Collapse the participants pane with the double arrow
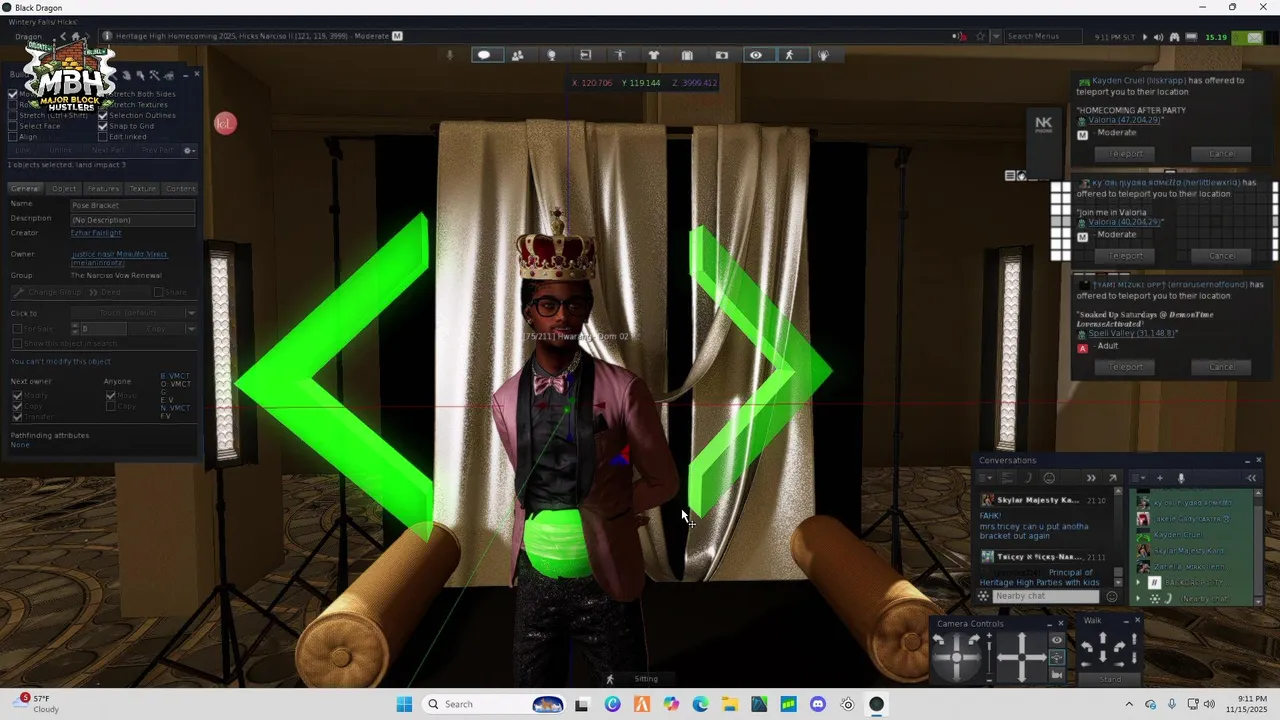Image resolution: width=1280 pixels, height=720 pixels. coord(1250,478)
